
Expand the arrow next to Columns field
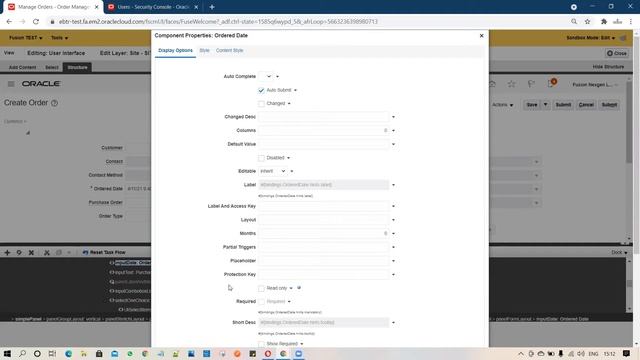[393, 131]
